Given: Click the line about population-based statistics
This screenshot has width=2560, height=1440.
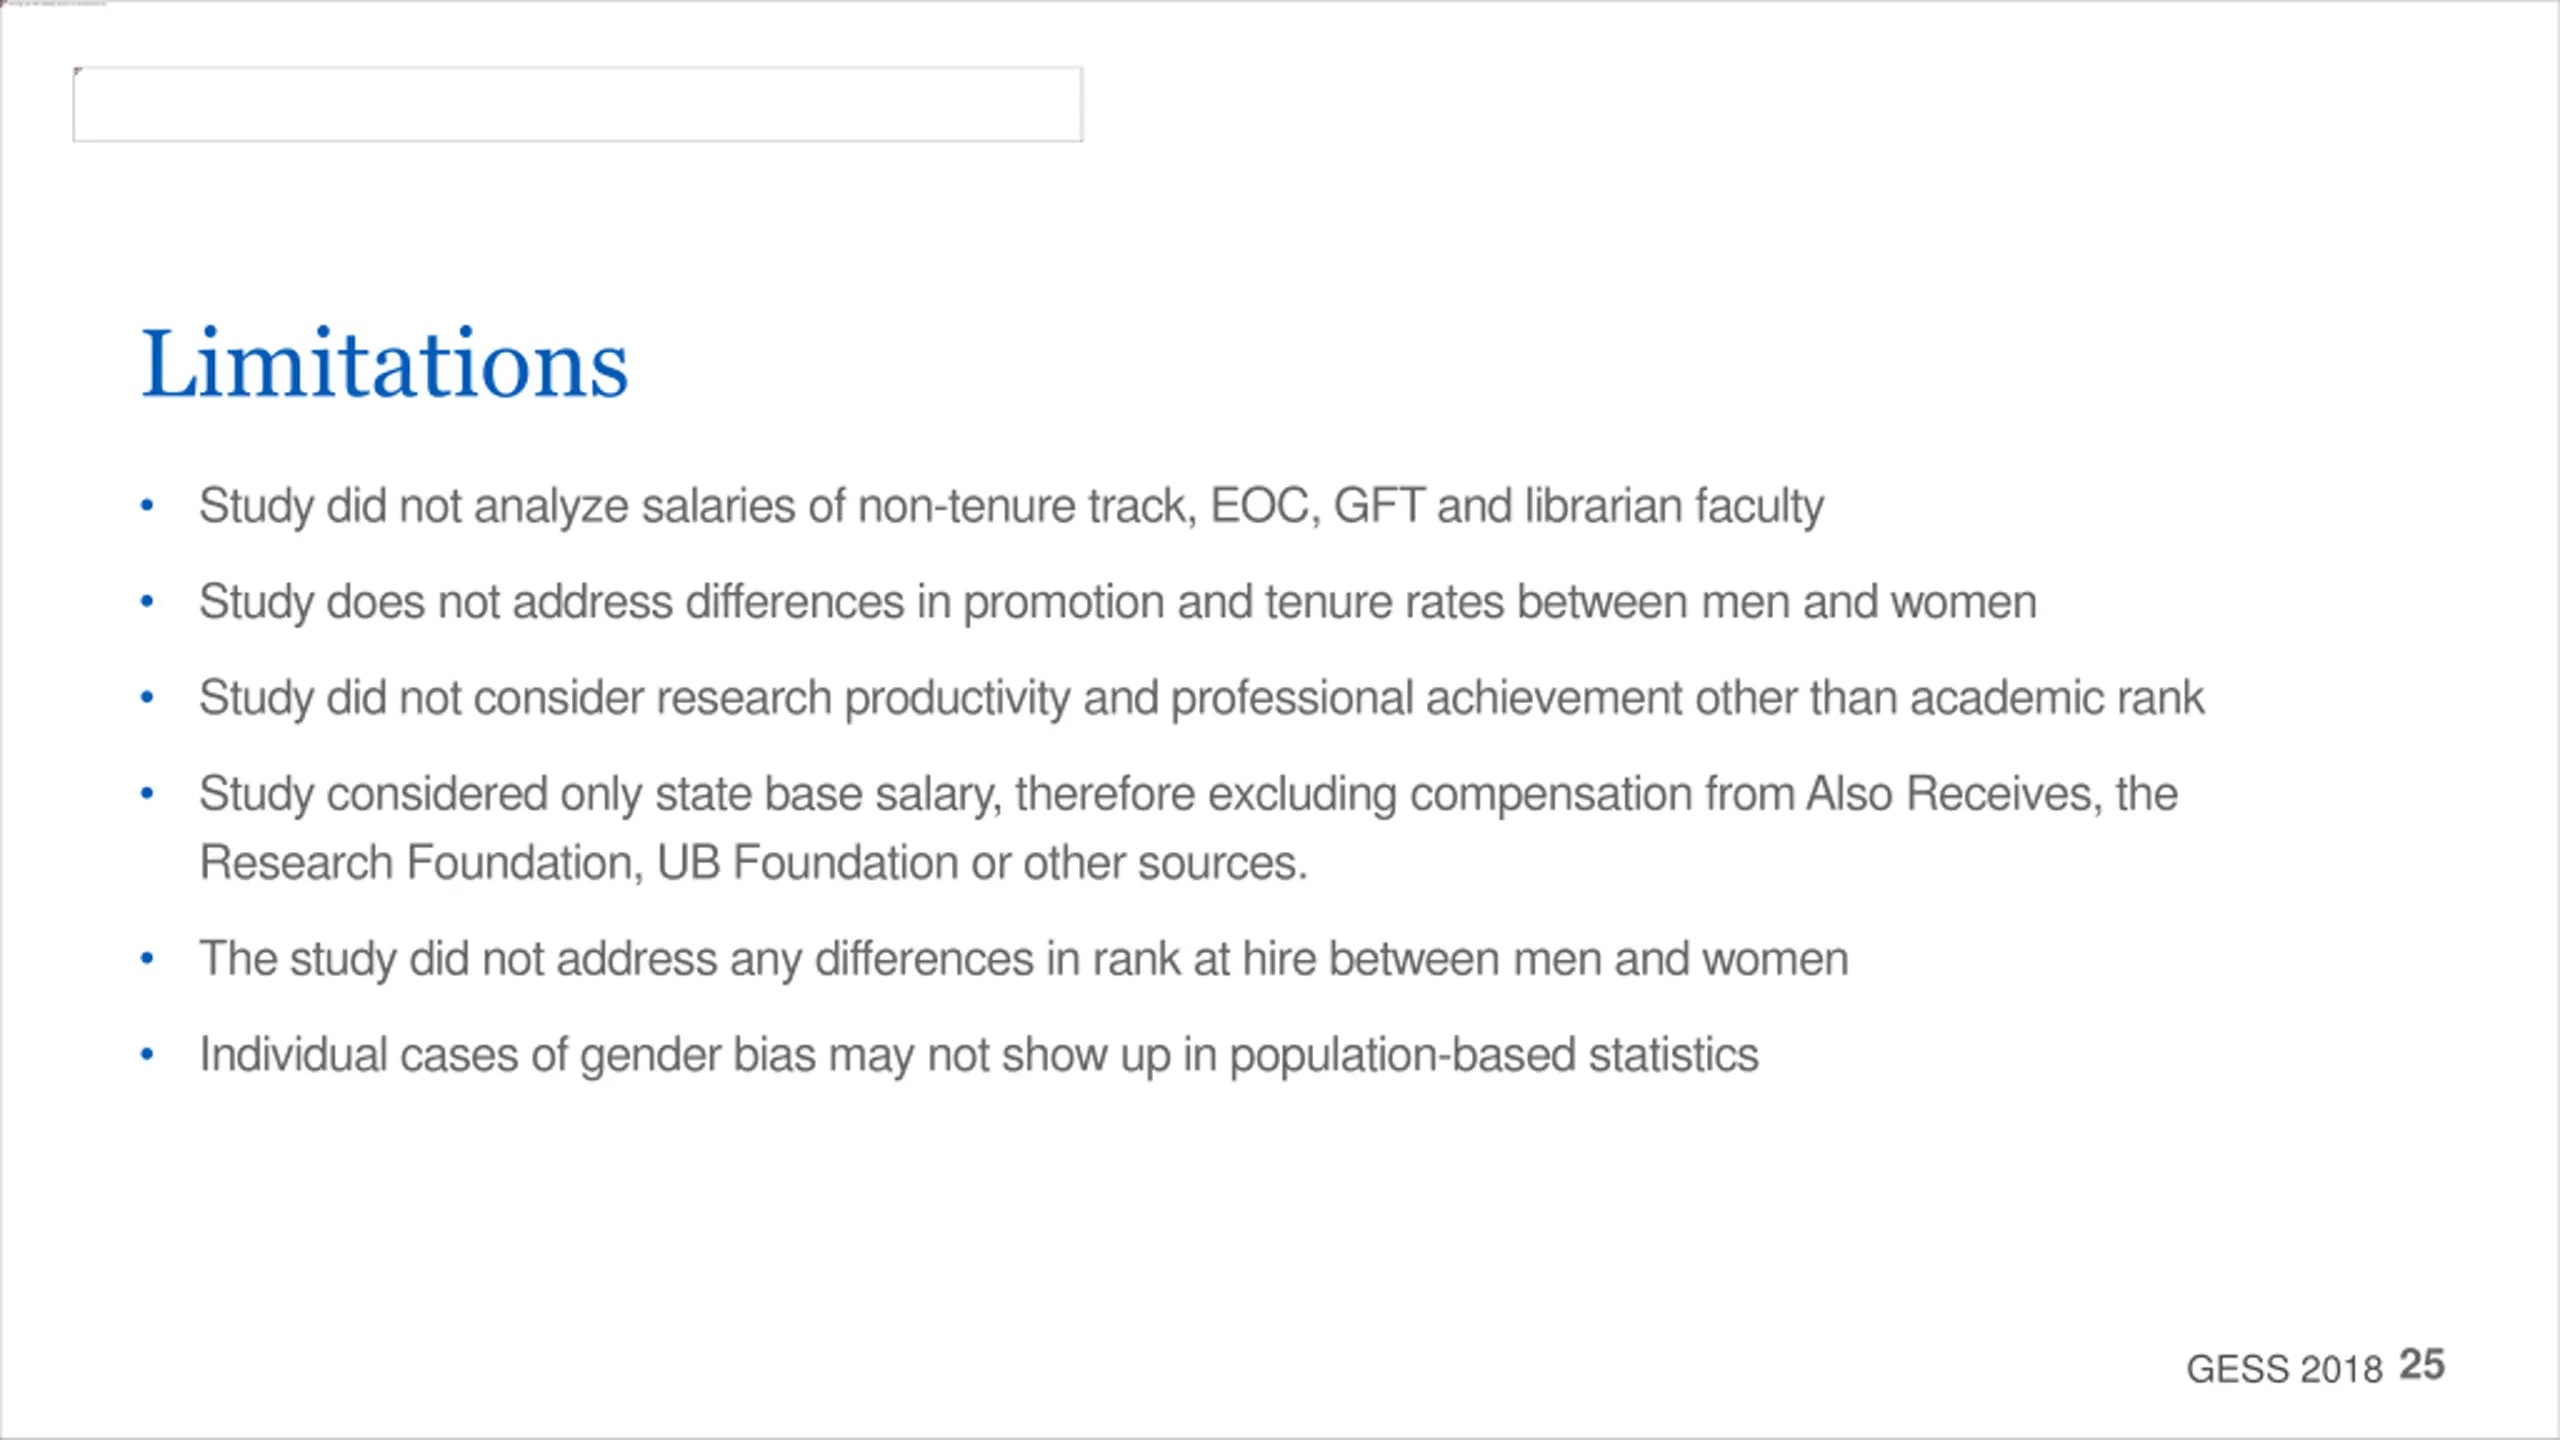Looking at the screenshot, I should 978,1055.
